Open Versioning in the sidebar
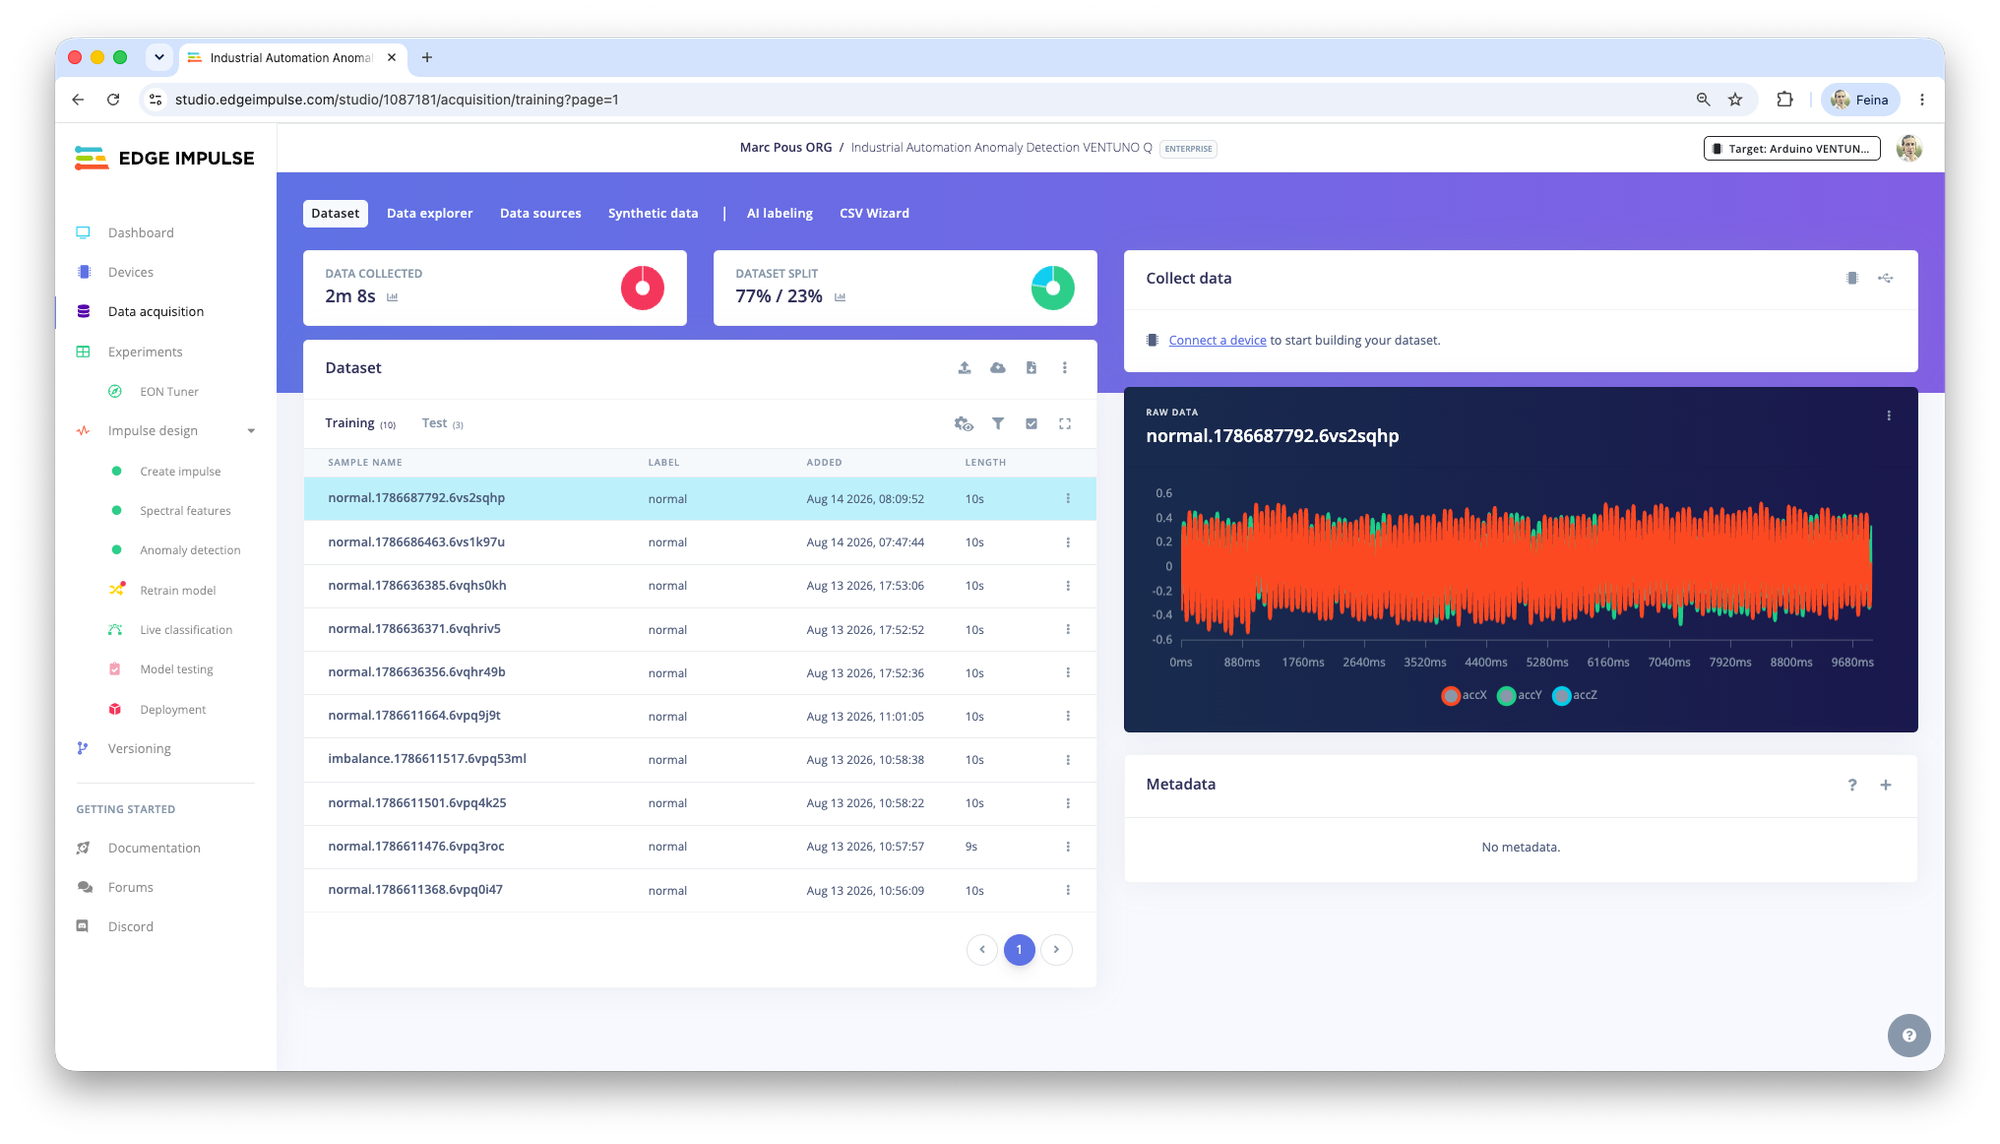The height and width of the screenshot is (1144, 2000). click(139, 749)
